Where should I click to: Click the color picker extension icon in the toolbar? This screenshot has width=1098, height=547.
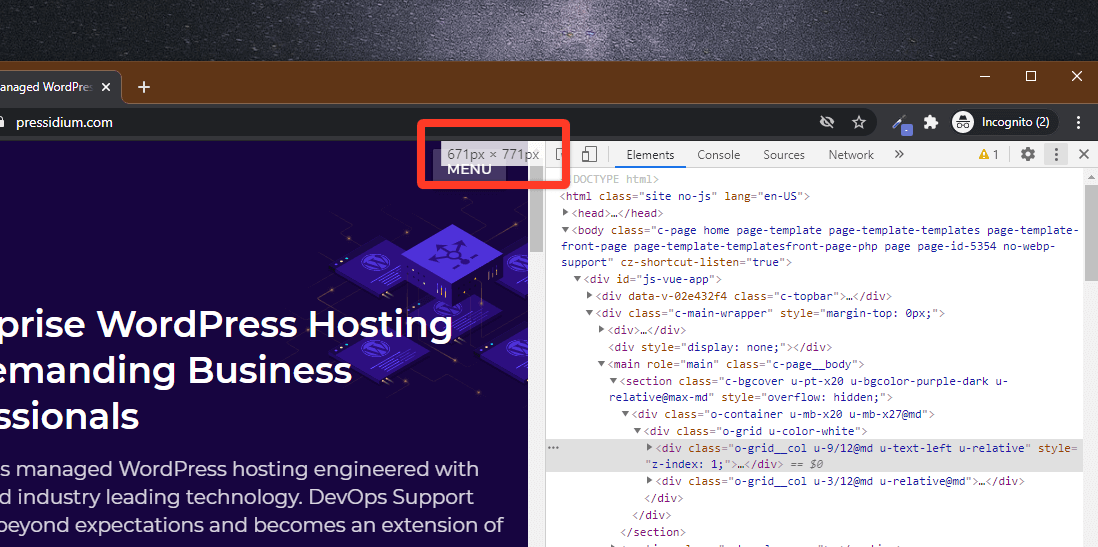tap(901, 123)
